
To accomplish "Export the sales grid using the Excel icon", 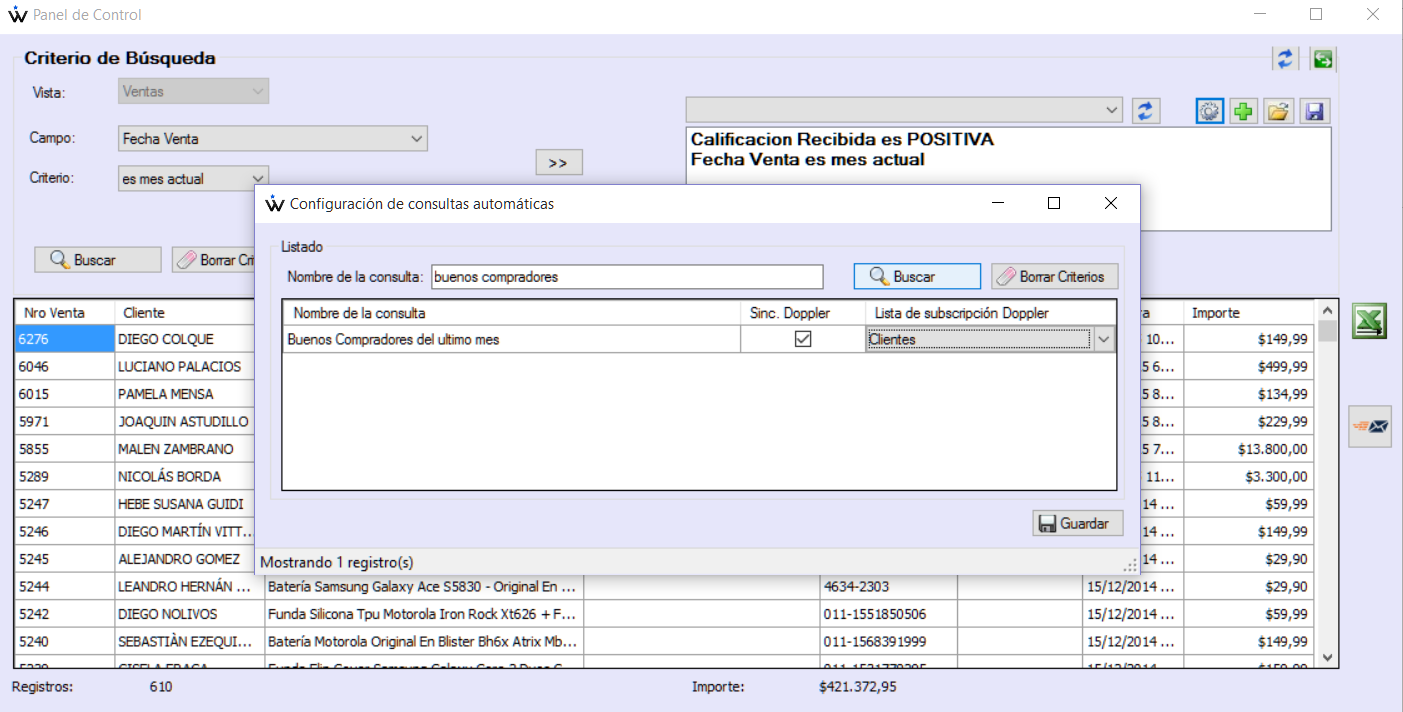I will click(1369, 322).
